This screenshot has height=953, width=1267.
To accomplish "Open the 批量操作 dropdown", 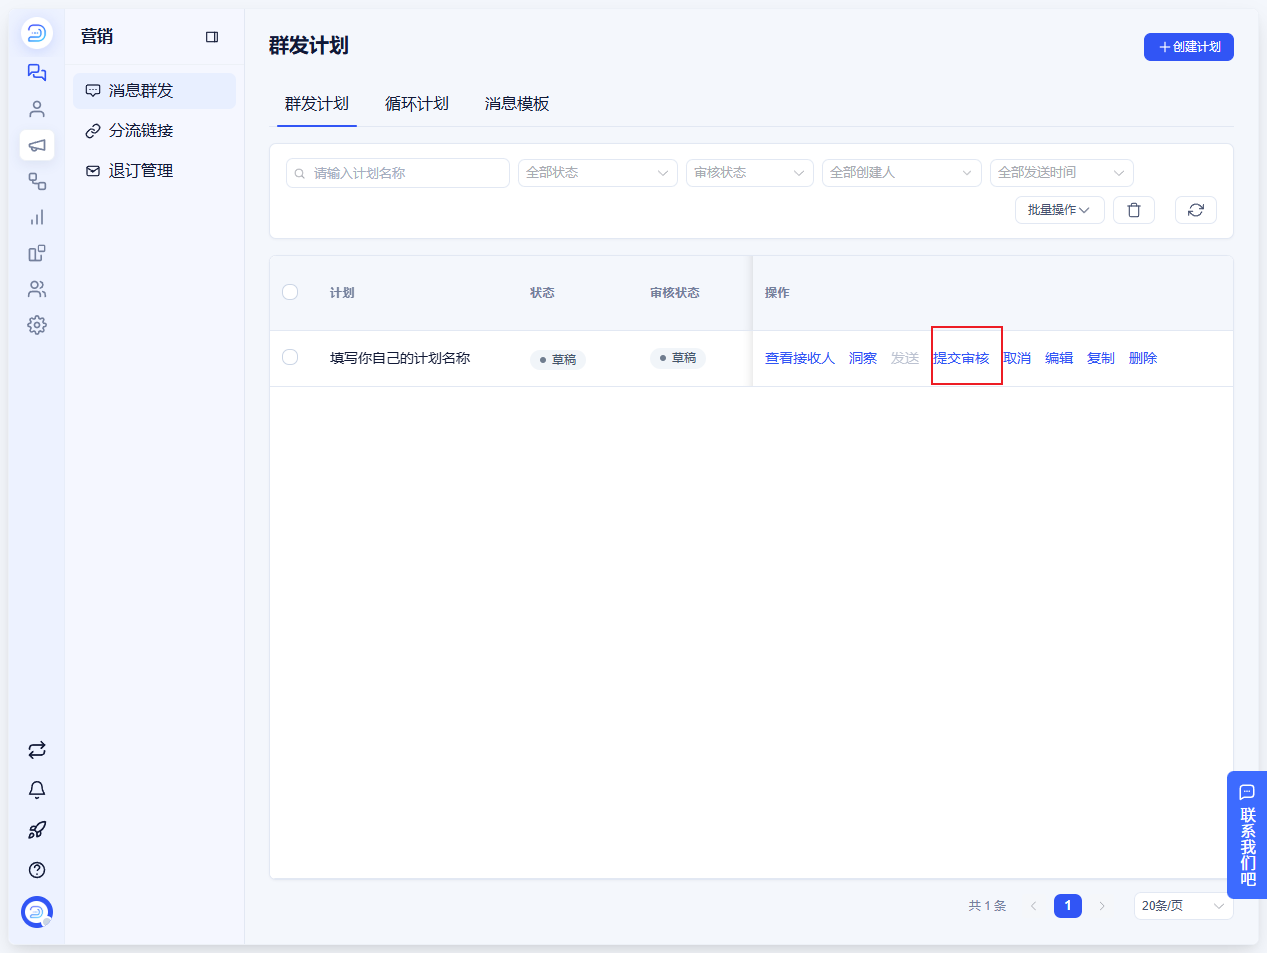I will pyautogui.click(x=1060, y=210).
